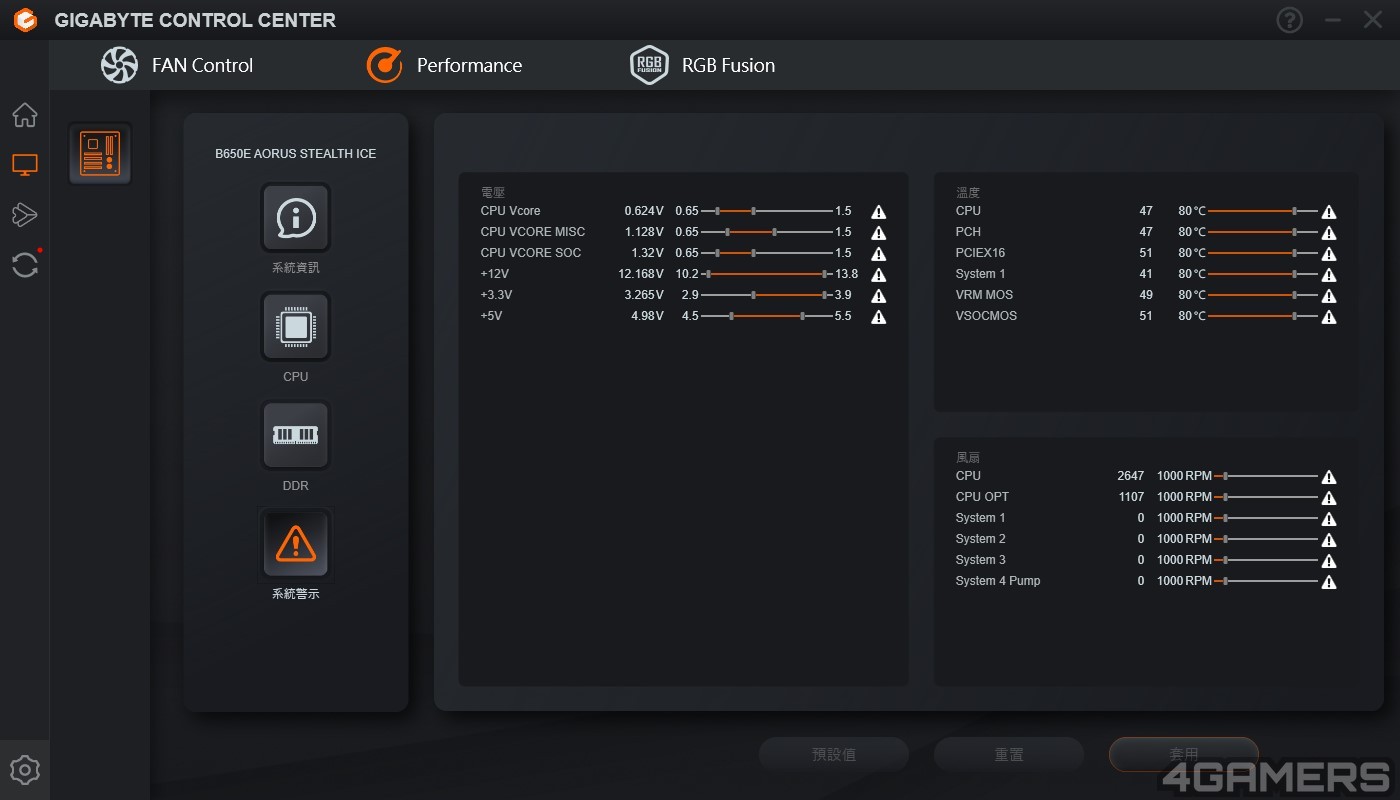Open the RGB Fusion tab
The image size is (1400, 800).
tap(703, 65)
